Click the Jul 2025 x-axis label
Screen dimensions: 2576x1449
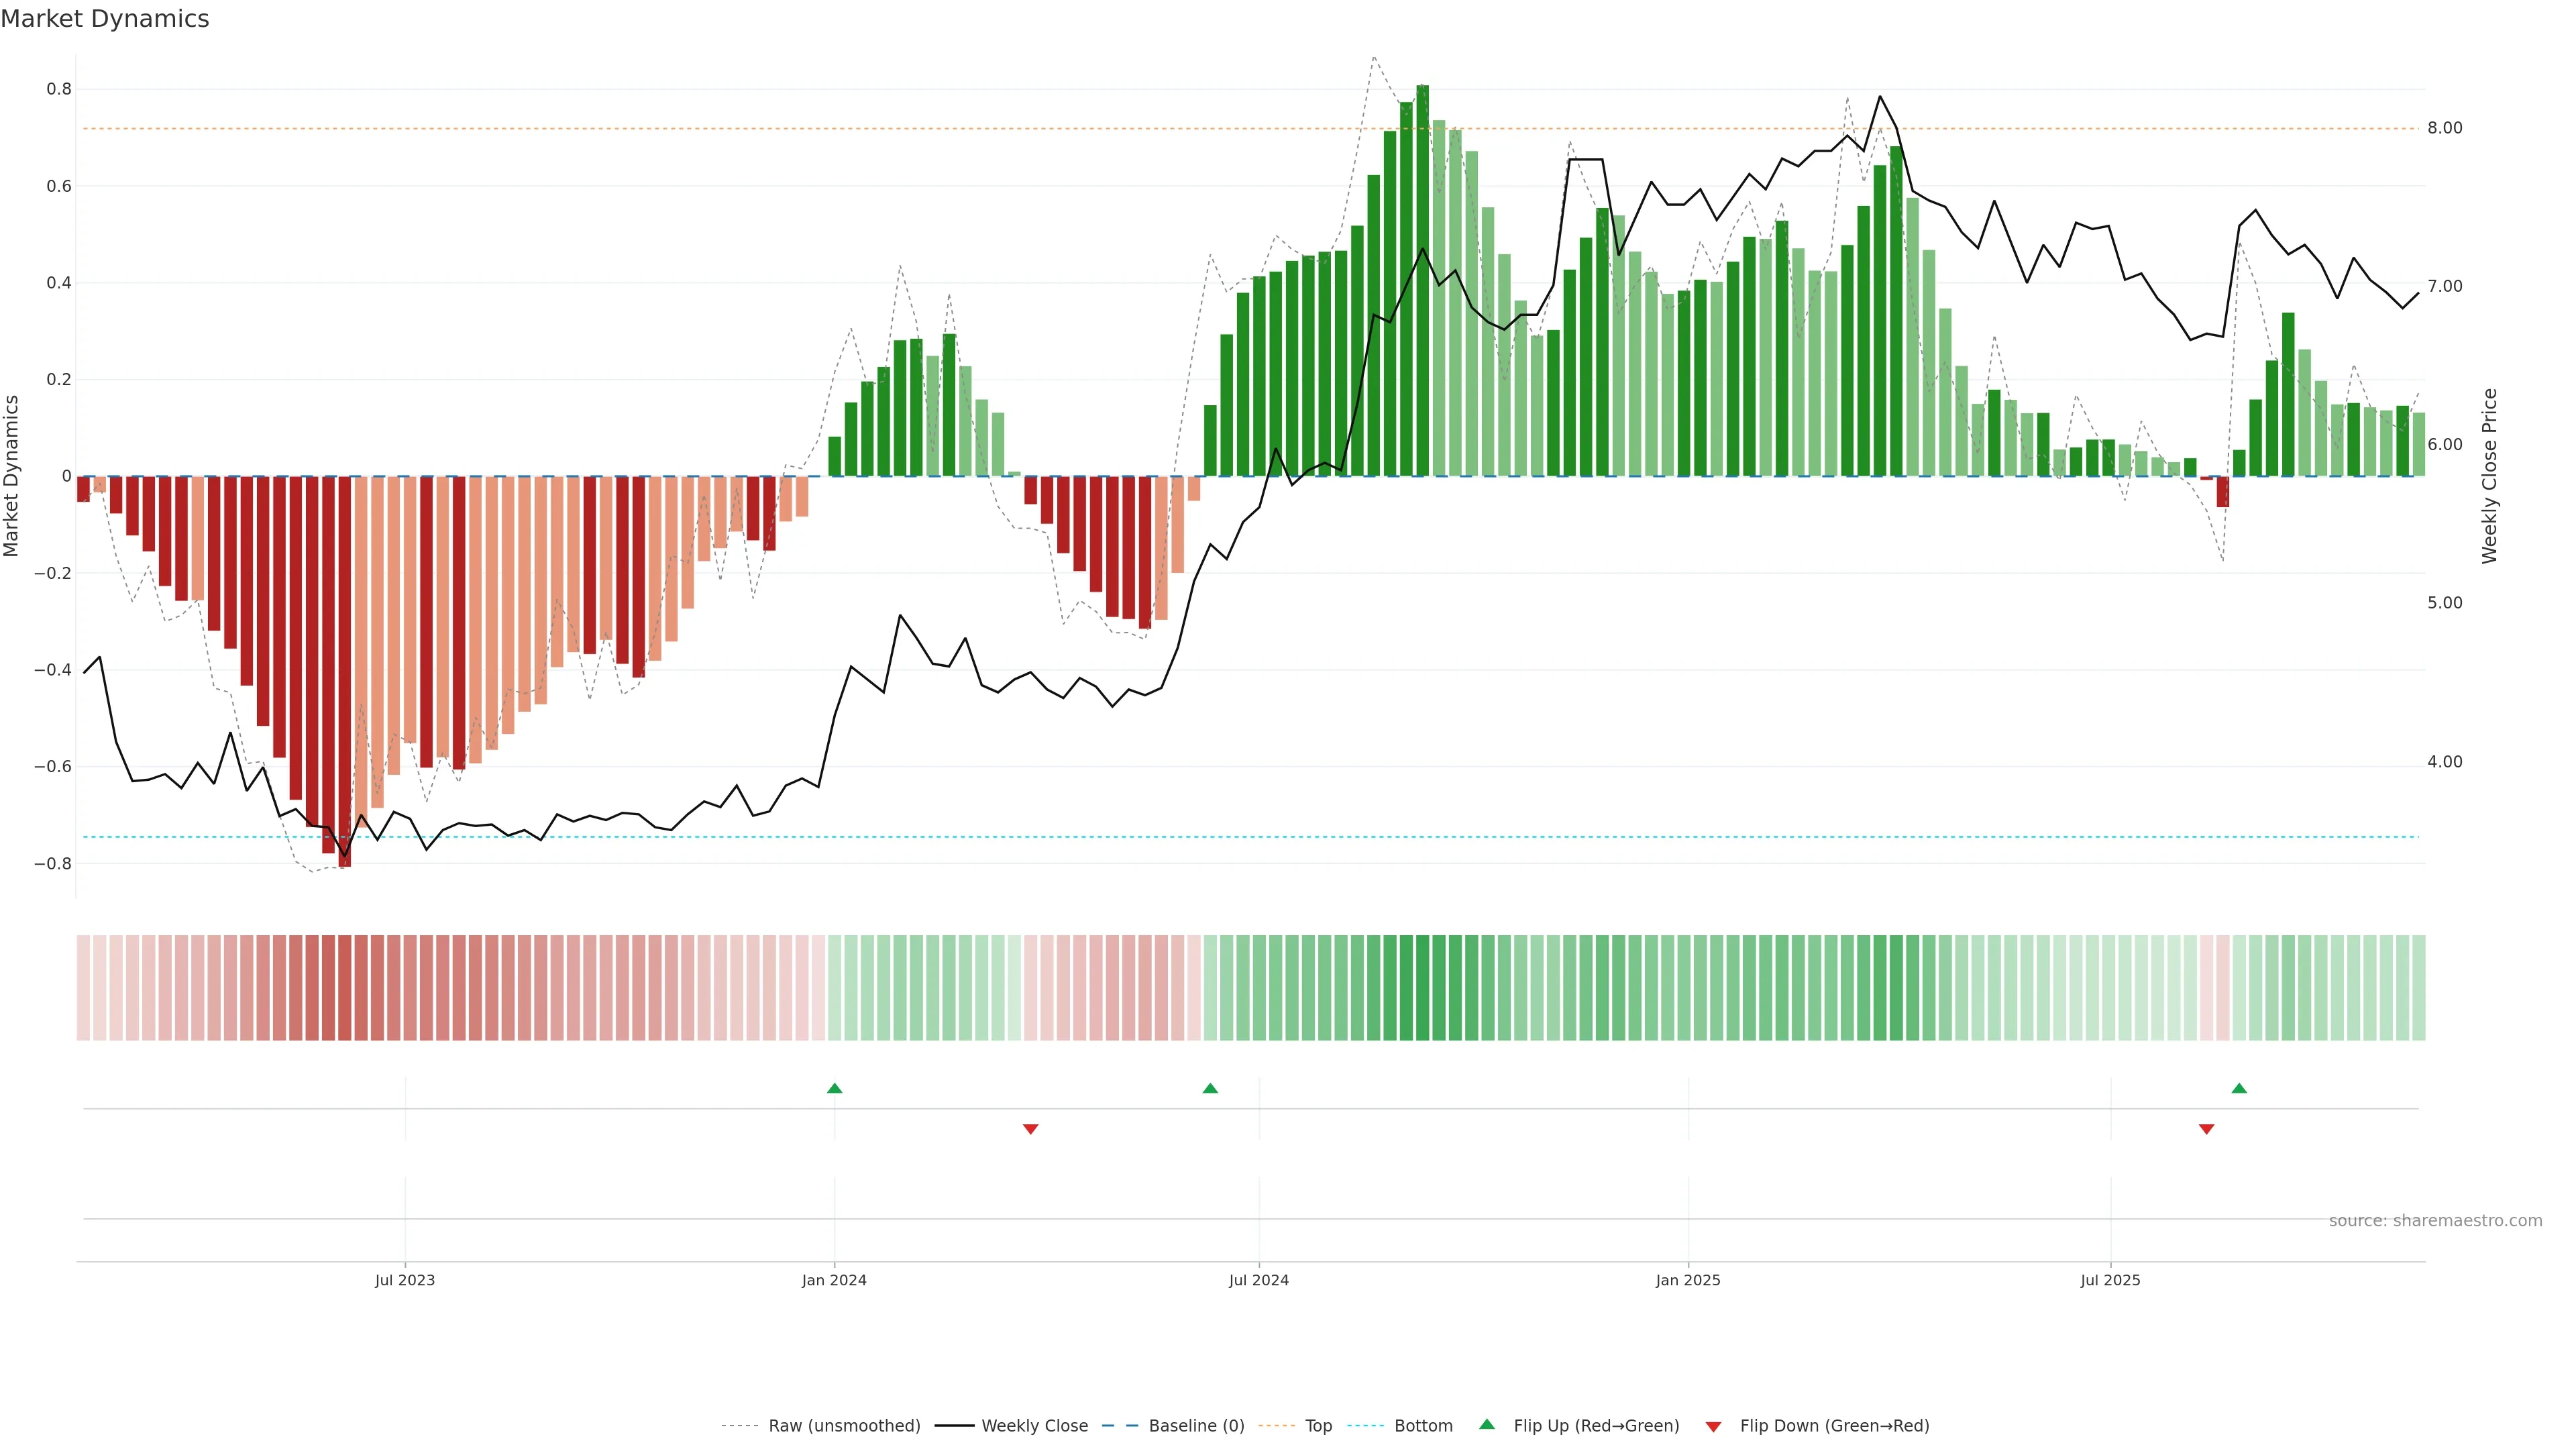click(2110, 1280)
